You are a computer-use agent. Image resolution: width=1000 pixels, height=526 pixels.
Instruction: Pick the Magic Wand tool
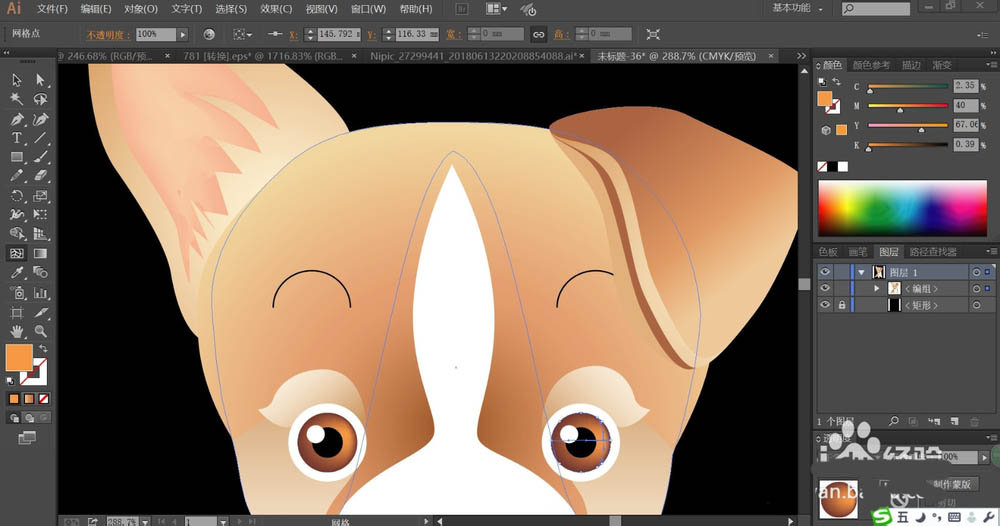tap(17, 99)
